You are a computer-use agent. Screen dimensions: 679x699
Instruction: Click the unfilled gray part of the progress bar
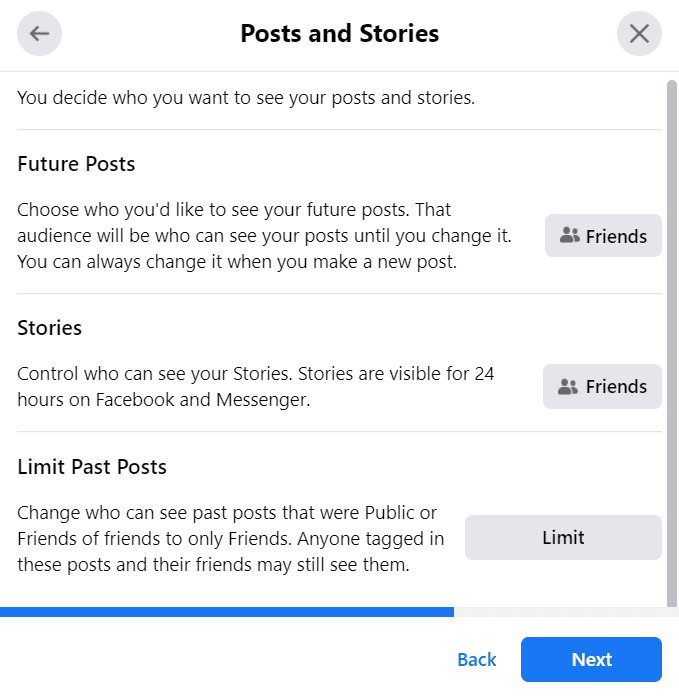click(566, 612)
